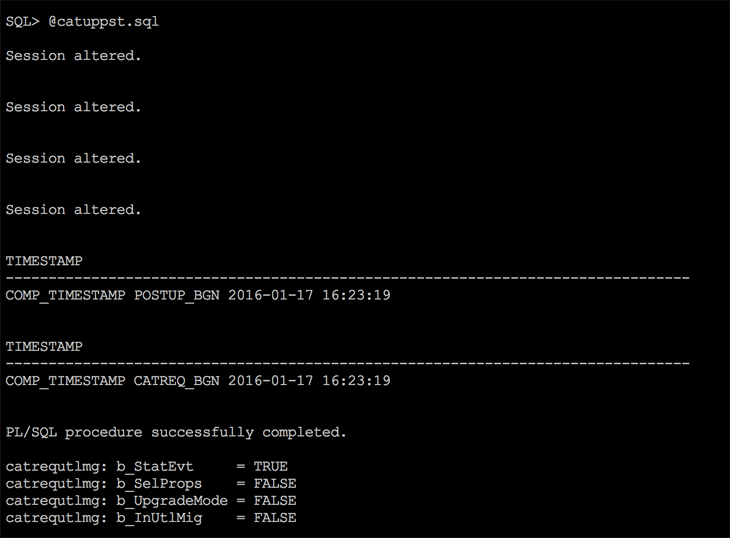This screenshot has width=730, height=538.
Task: Select the @catuppst.sql command text
Action: click(x=104, y=21)
